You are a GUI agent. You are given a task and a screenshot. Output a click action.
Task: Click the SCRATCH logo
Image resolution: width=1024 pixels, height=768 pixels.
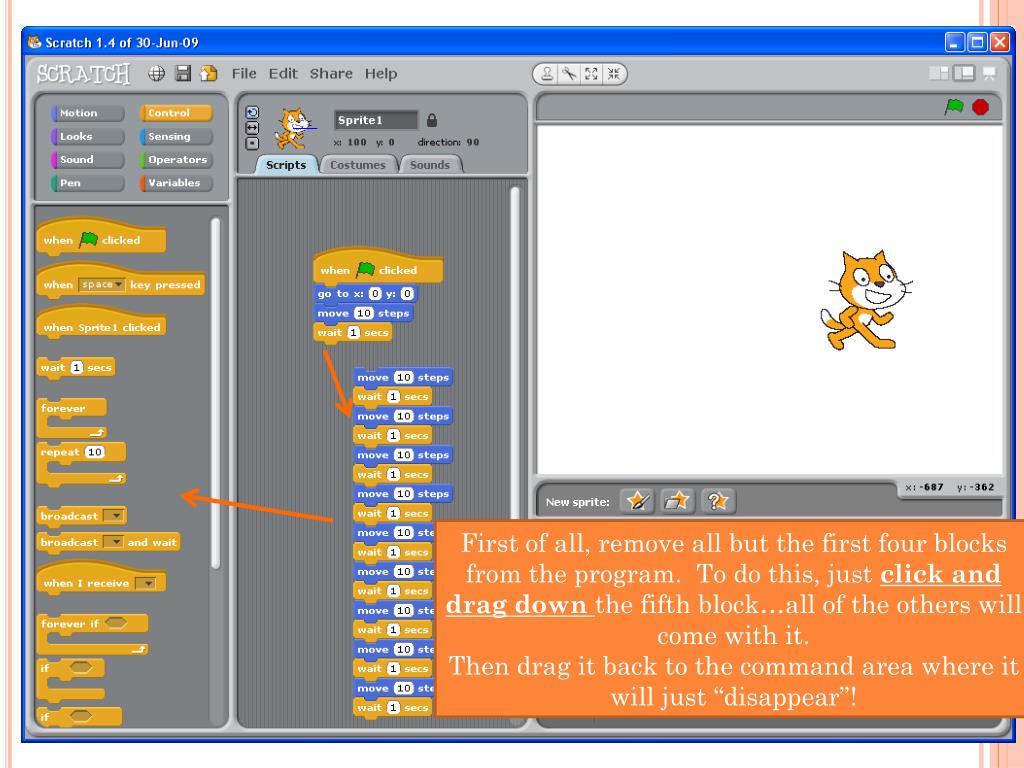click(84, 74)
